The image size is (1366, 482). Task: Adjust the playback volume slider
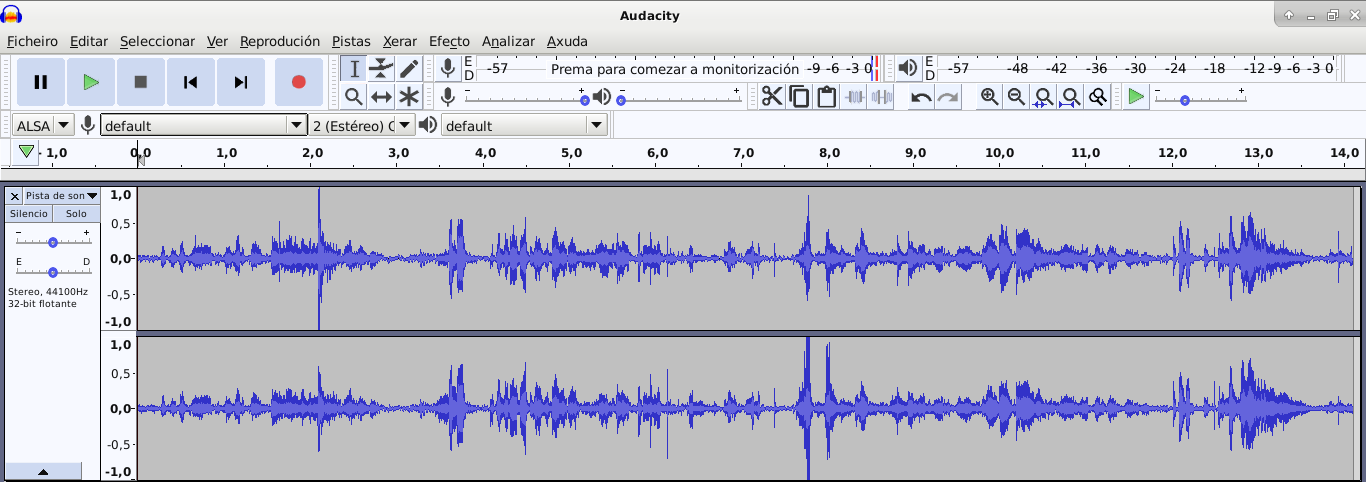(679, 97)
